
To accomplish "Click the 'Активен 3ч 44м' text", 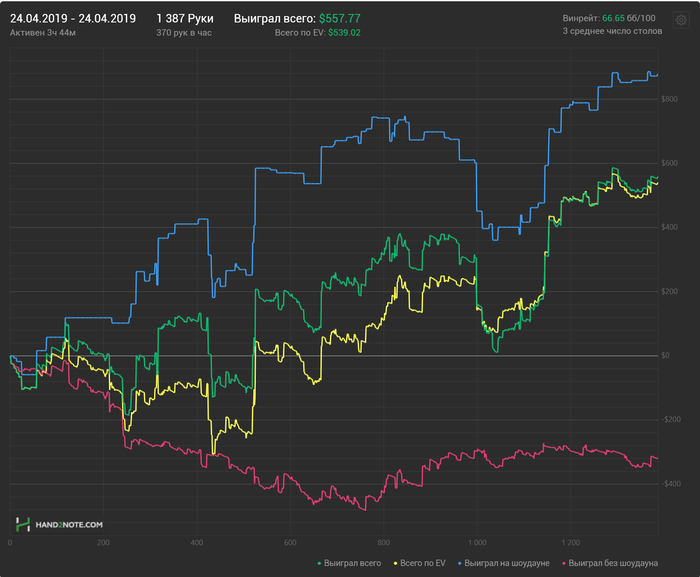I will (x=43, y=33).
